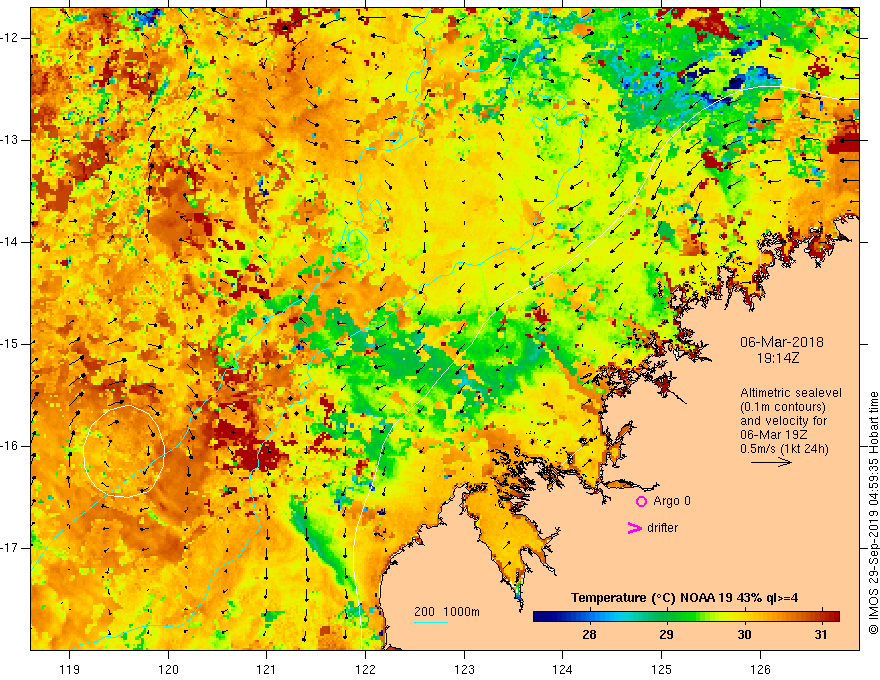Click the -14 latitude axis label

click(11, 242)
